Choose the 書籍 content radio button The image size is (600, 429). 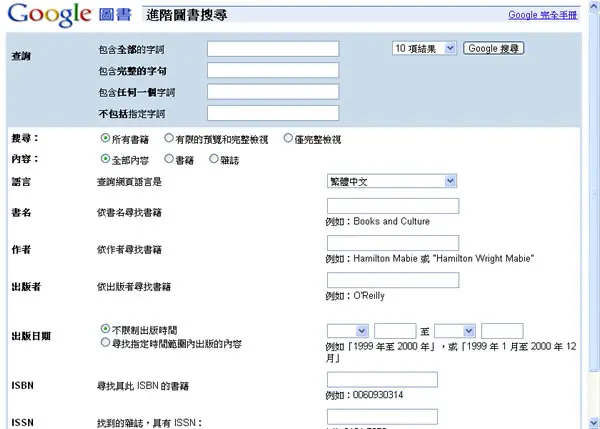coord(169,158)
